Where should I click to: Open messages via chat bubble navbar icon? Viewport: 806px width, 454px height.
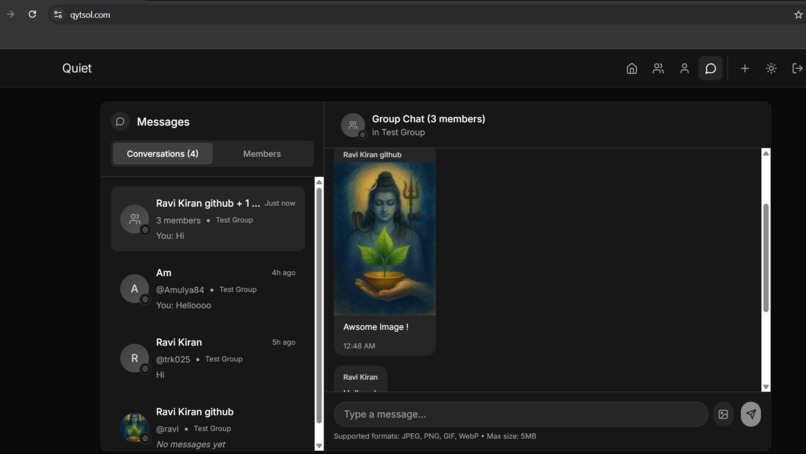tap(710, 68)
